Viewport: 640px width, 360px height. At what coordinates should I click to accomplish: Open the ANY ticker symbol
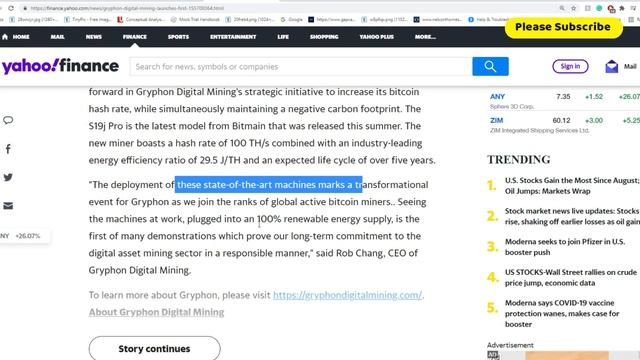[497, 97]
